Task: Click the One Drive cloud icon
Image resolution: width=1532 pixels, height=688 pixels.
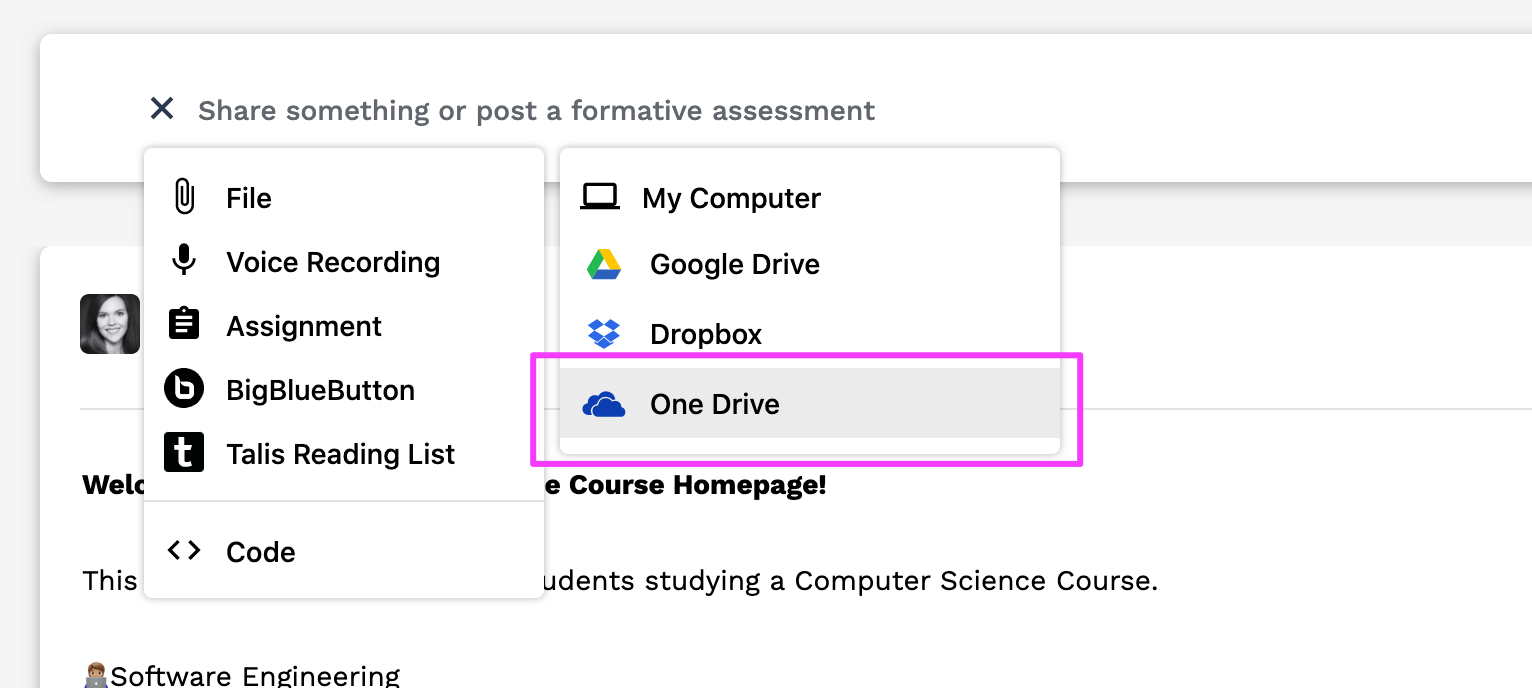Action: (x=604, y=404)
